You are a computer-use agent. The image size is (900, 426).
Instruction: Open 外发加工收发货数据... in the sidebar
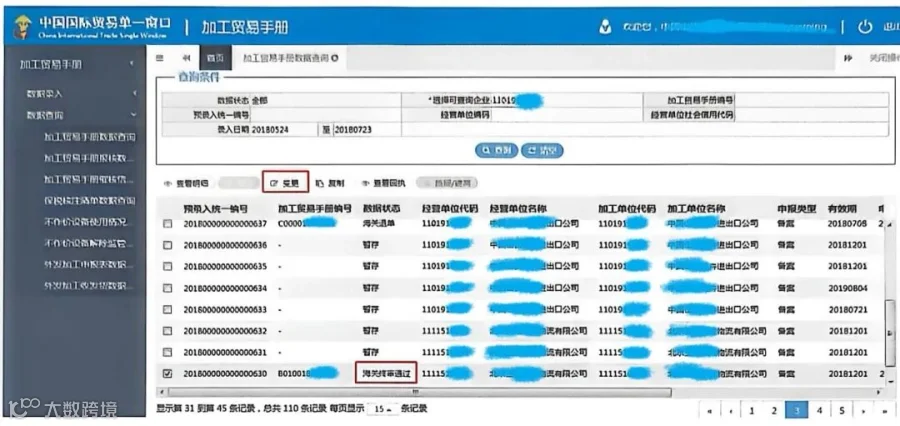click(x=90, y=285)
